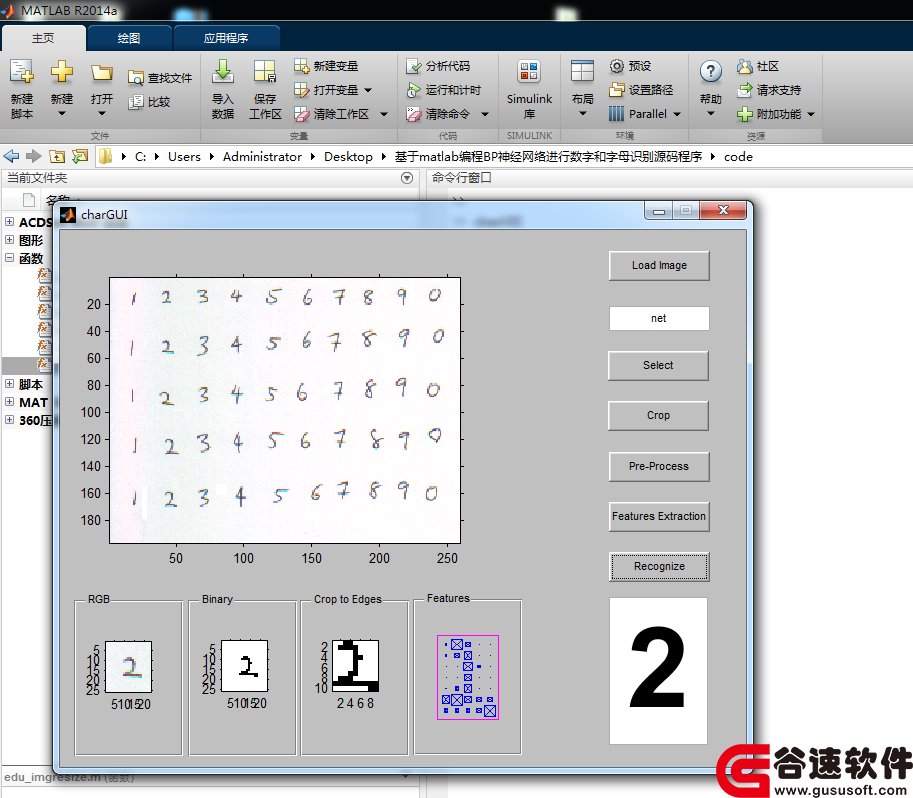The image size is (913, 798).
Task: Expand the 脚本 tree node
Action: coord(9,383)
